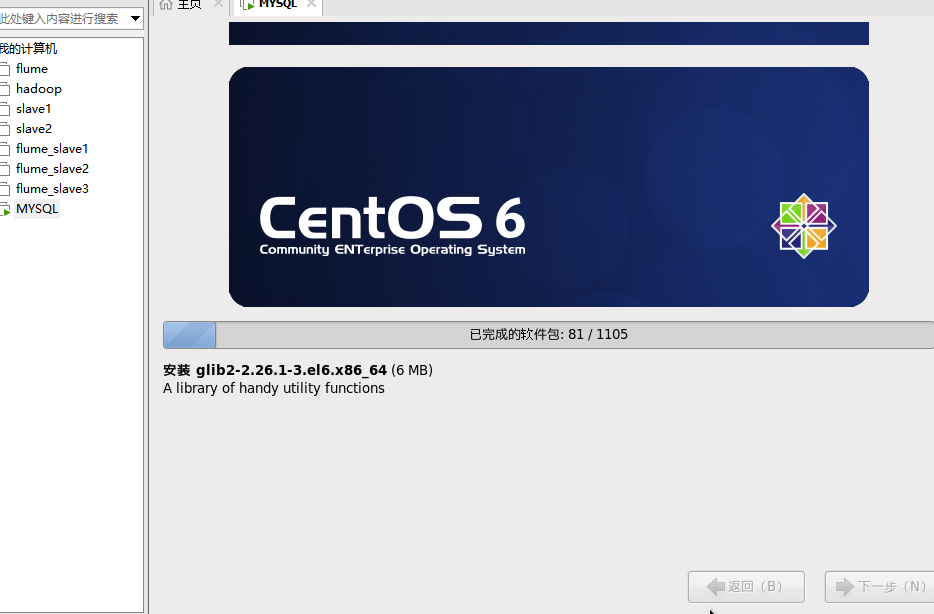Image resolution: width=934 pixels, height=614 pixels.
Task: Click the hadoop VM icon
Action: tap(5, 89)
